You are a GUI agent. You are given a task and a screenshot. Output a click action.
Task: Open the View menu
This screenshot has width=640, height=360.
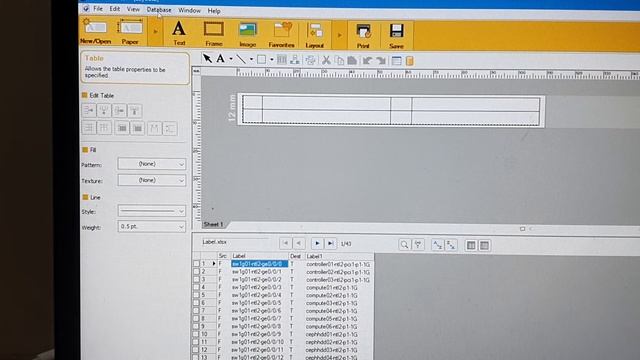pyautogui.click(x=133, y=9)
